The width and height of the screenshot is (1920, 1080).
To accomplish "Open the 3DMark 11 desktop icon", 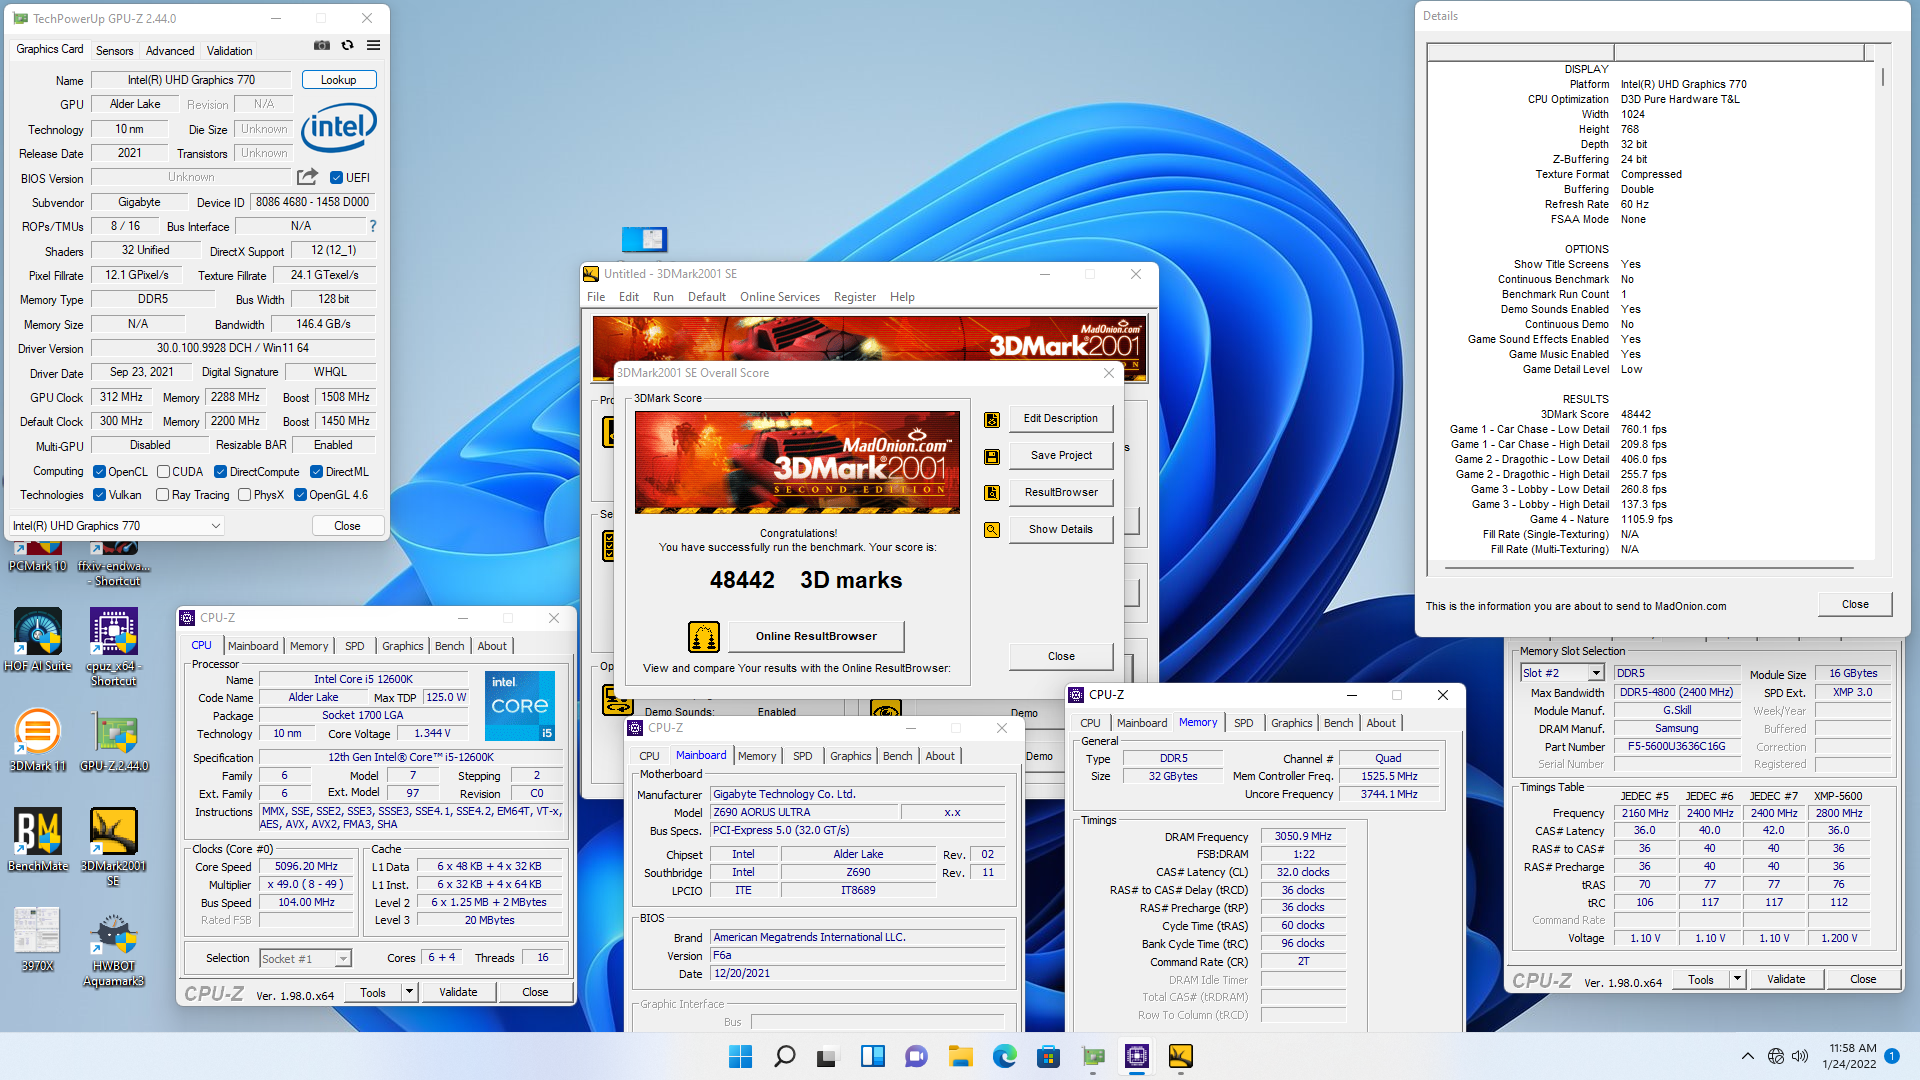I will coord(38,740).
